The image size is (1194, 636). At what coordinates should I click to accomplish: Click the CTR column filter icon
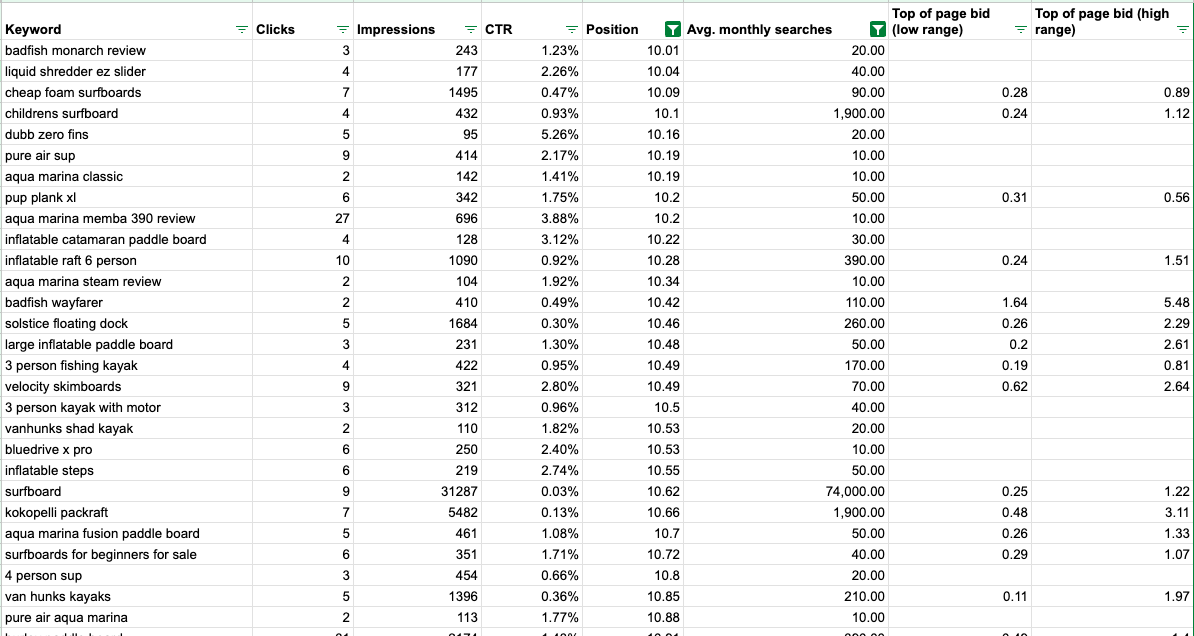(x=571, y=30)
